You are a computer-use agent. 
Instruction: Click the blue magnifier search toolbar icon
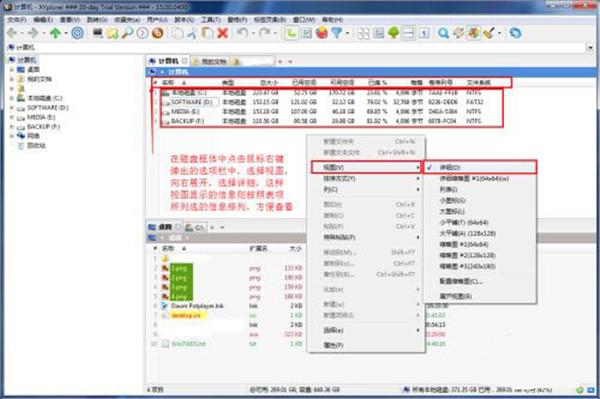[443, 33]
